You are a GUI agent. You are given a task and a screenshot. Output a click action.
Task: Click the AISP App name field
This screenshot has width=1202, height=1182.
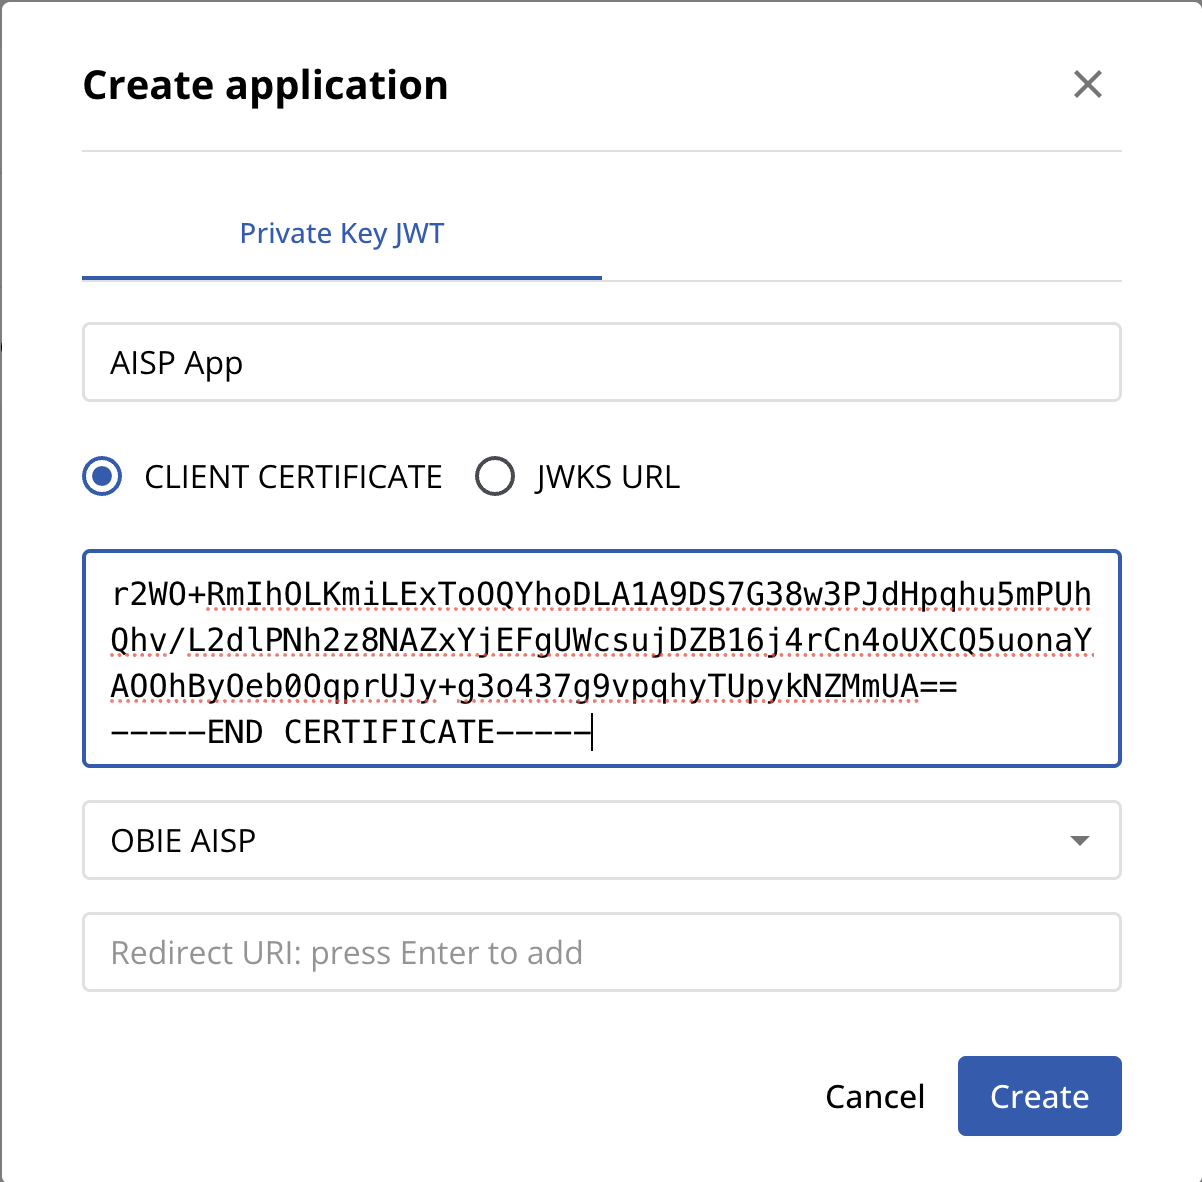coord(601,362)
